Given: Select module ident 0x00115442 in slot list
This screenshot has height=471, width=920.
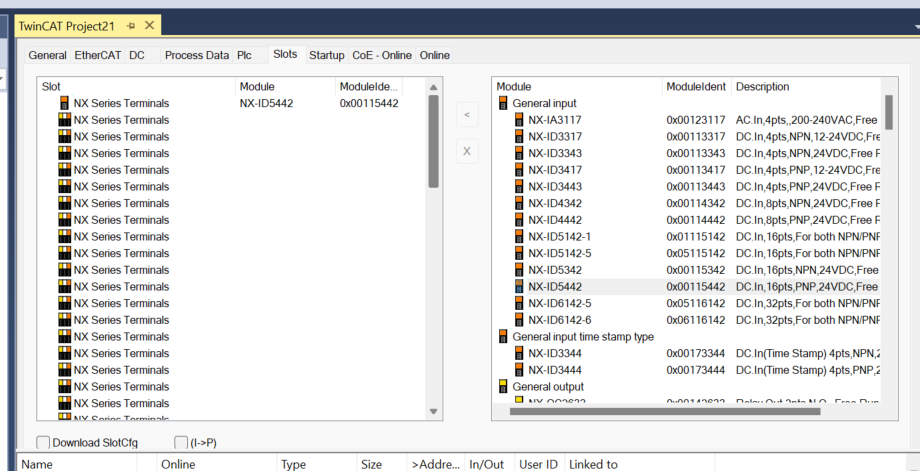Looking at the screenshot, I should click(x=369, y=103).
